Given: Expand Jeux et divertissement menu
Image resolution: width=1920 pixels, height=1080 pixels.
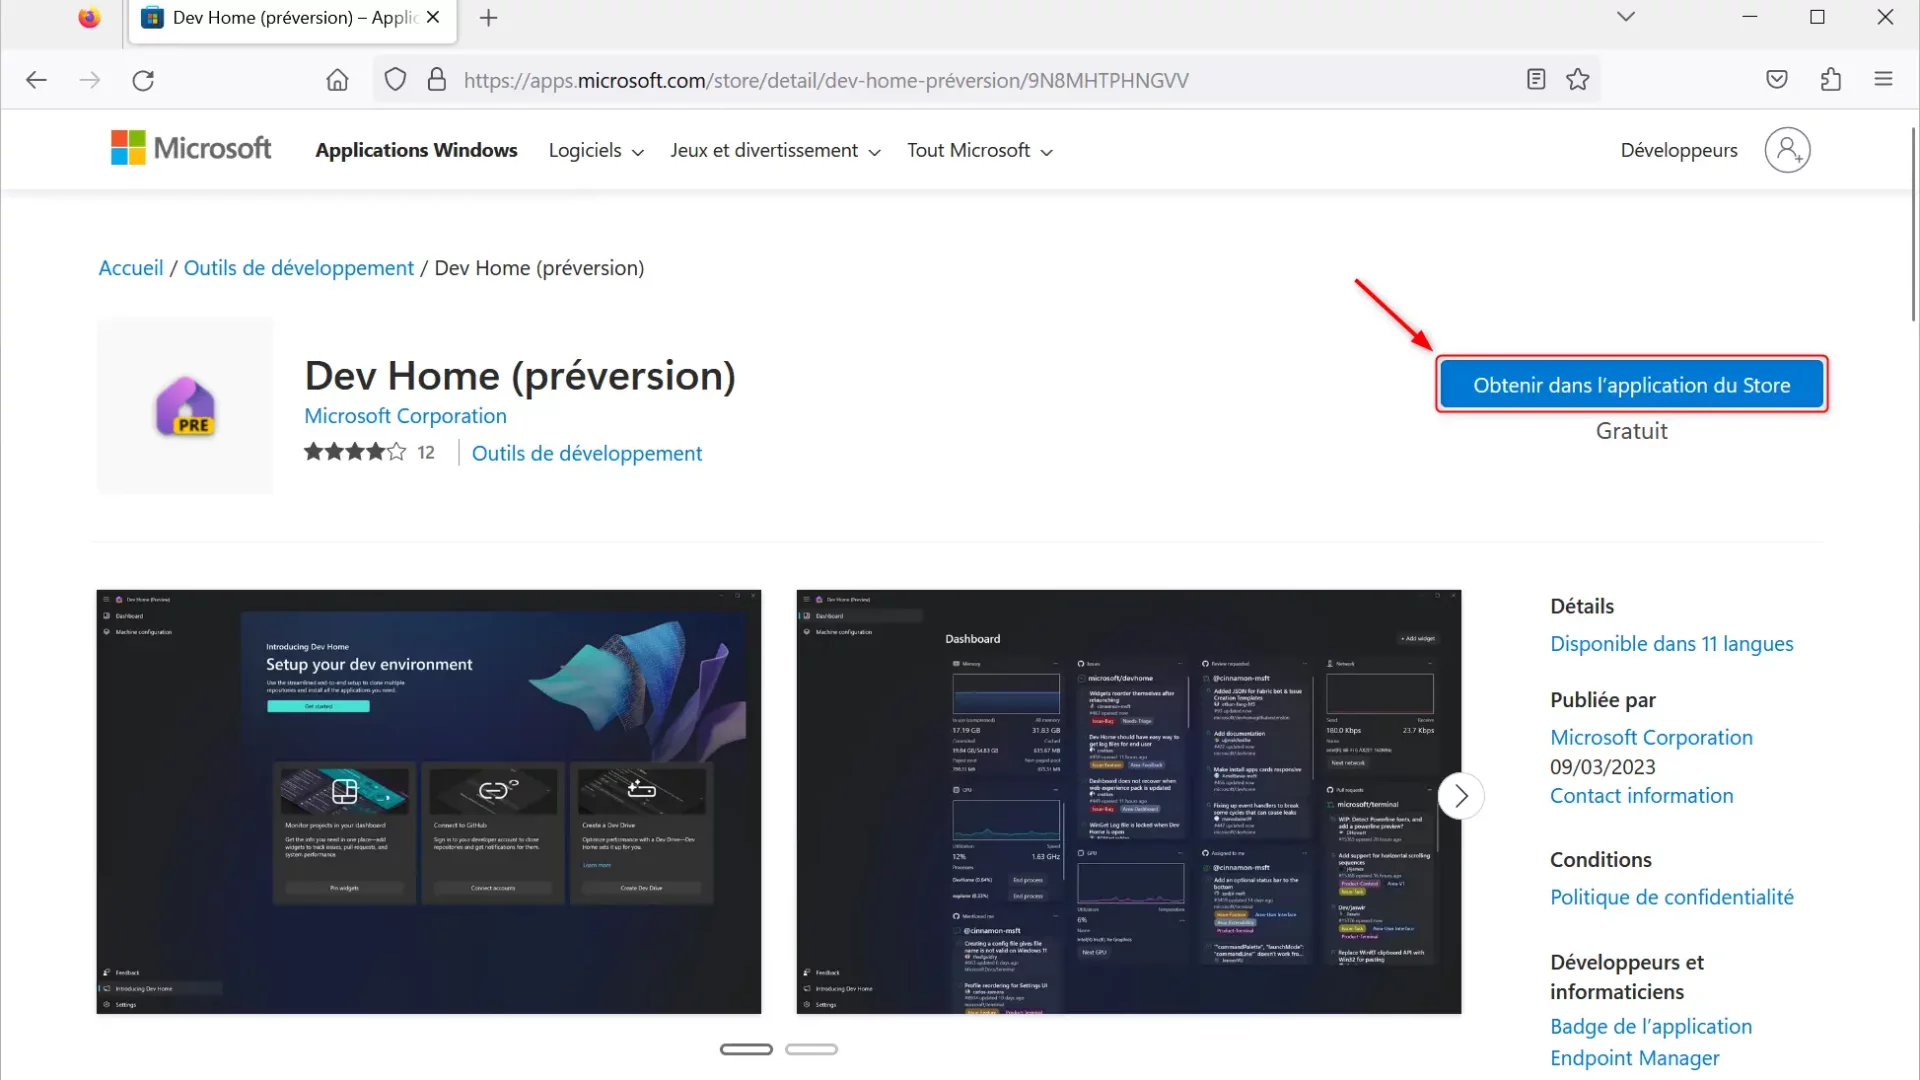Looking at the screenshot, I should coord(775,151).
